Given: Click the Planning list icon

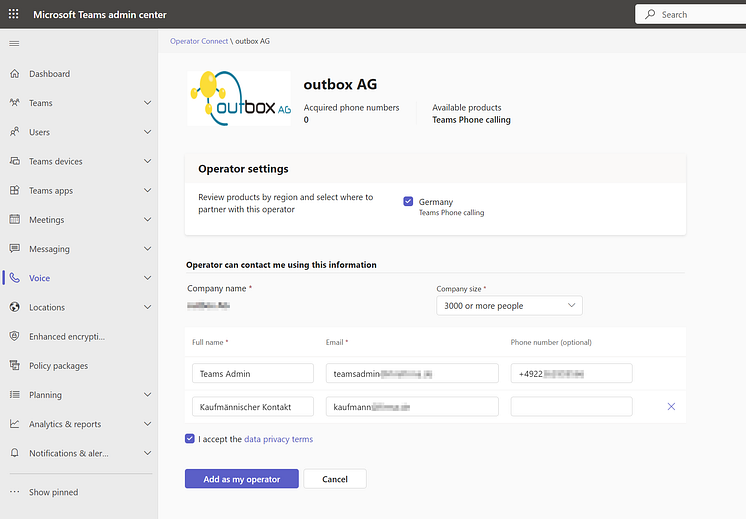Looking at the screenshot, I should (x=15, y=395).
